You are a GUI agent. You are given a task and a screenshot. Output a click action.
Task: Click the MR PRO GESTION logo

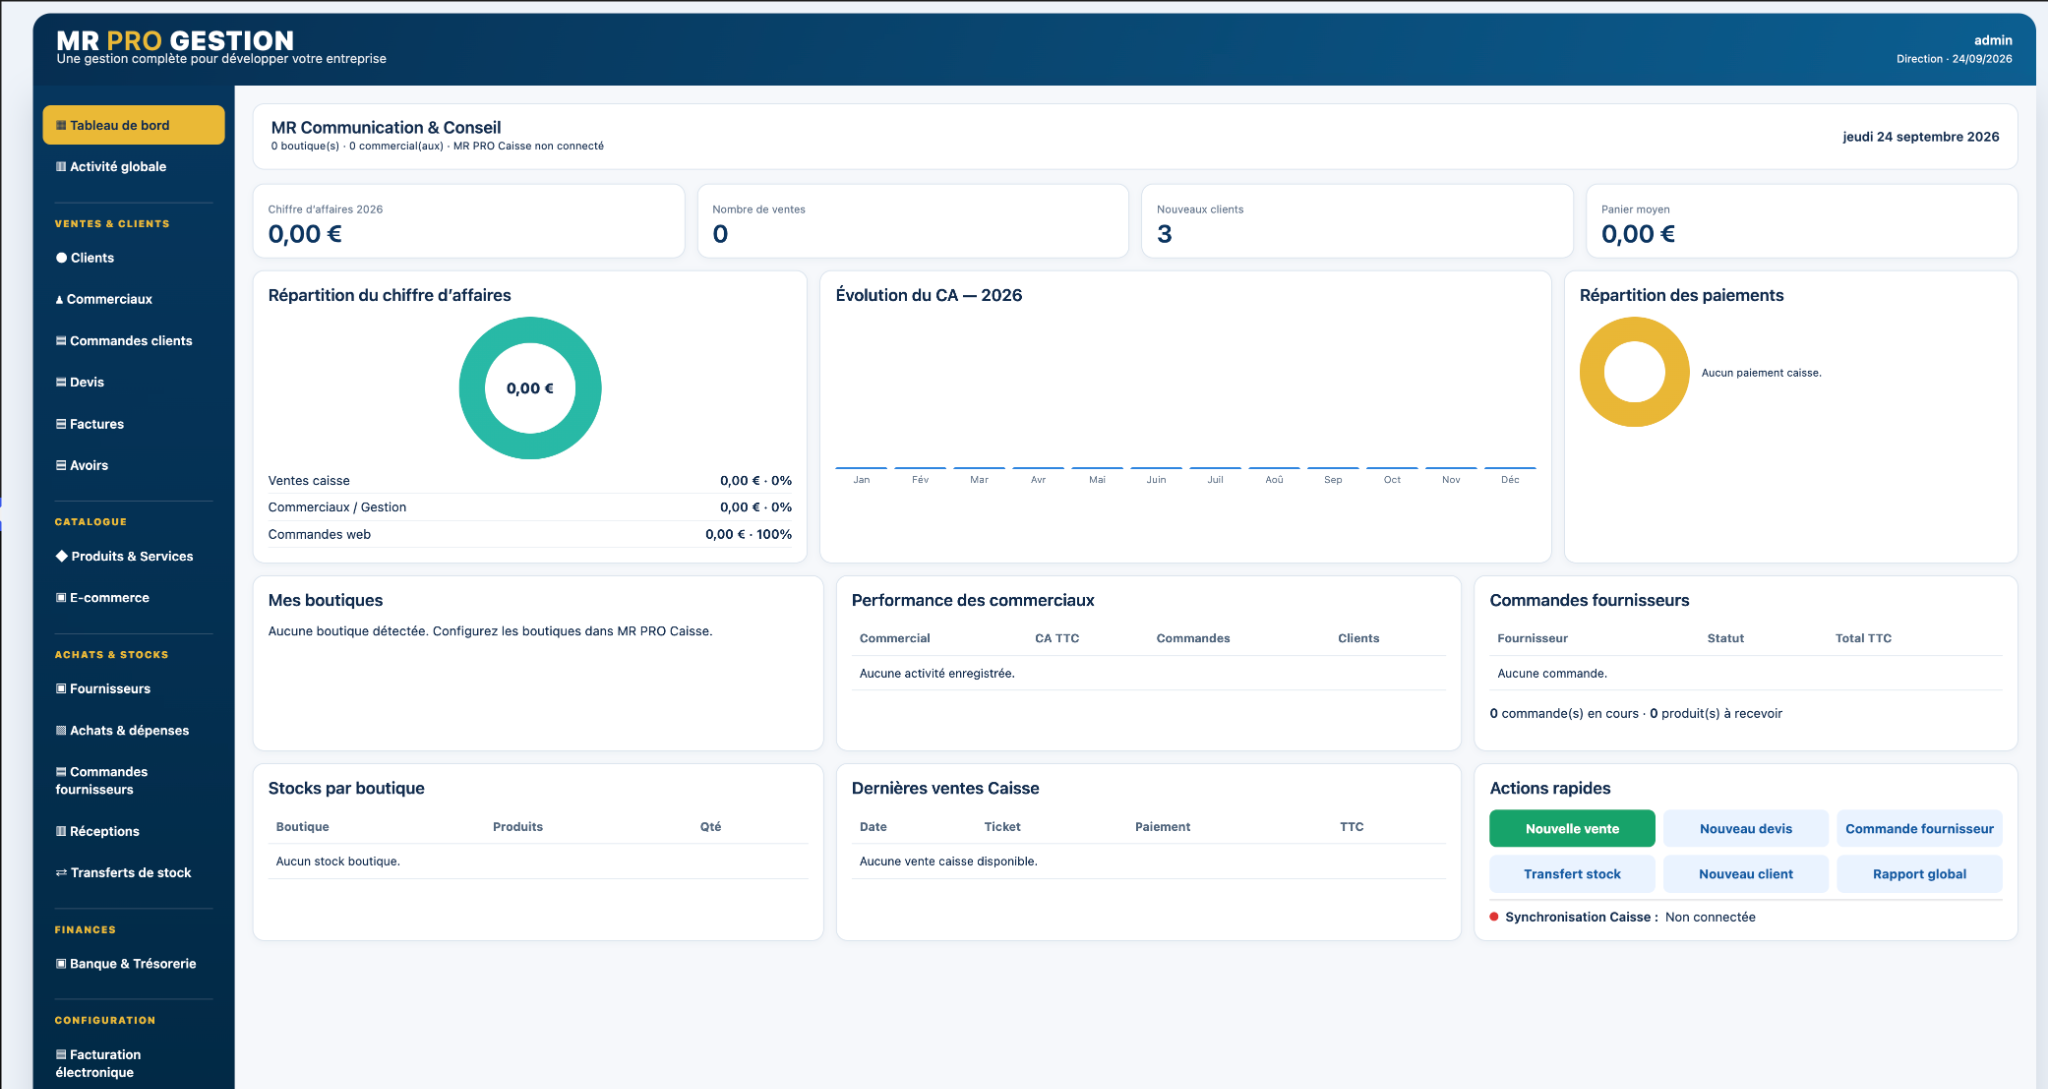coord(175,40)
